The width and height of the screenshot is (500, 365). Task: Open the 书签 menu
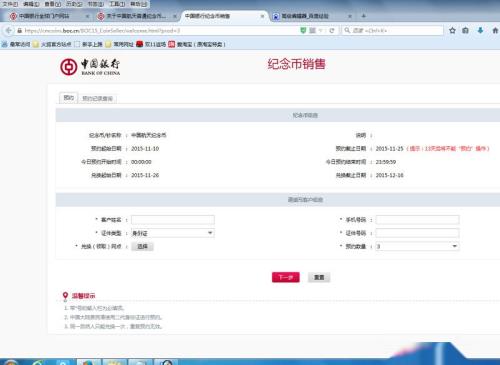point(96,4)
